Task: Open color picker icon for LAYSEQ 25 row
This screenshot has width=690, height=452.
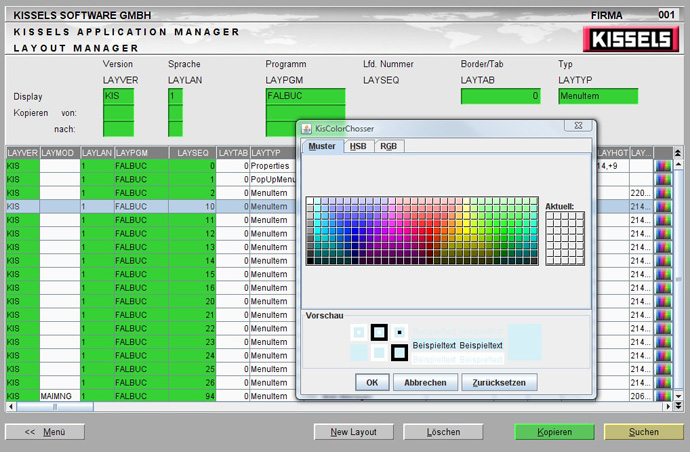Action: [663, 369]
